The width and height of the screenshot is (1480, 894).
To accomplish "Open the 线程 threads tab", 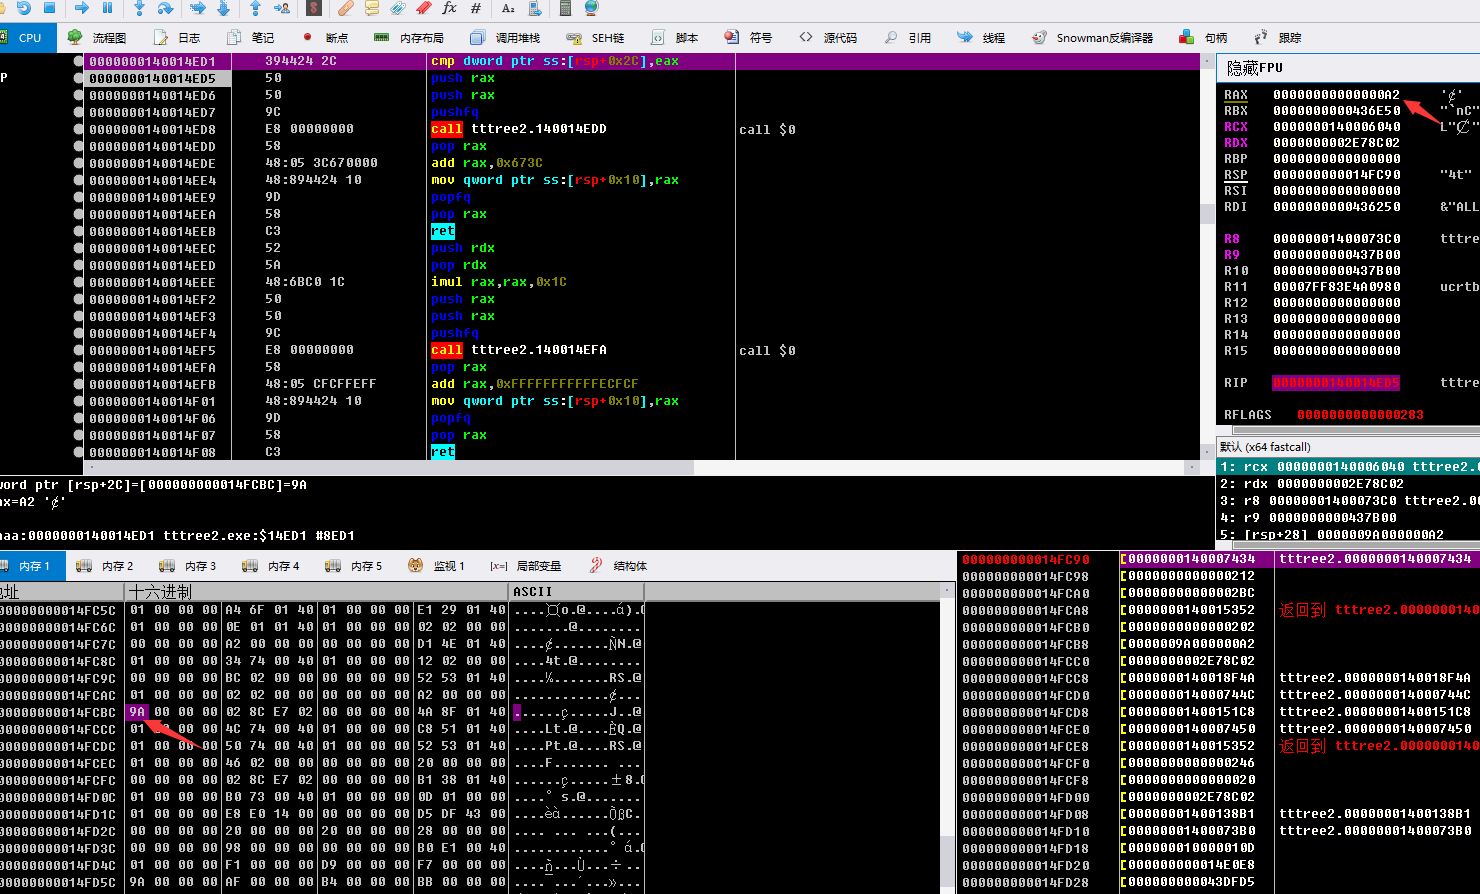I will pos(982,38).
